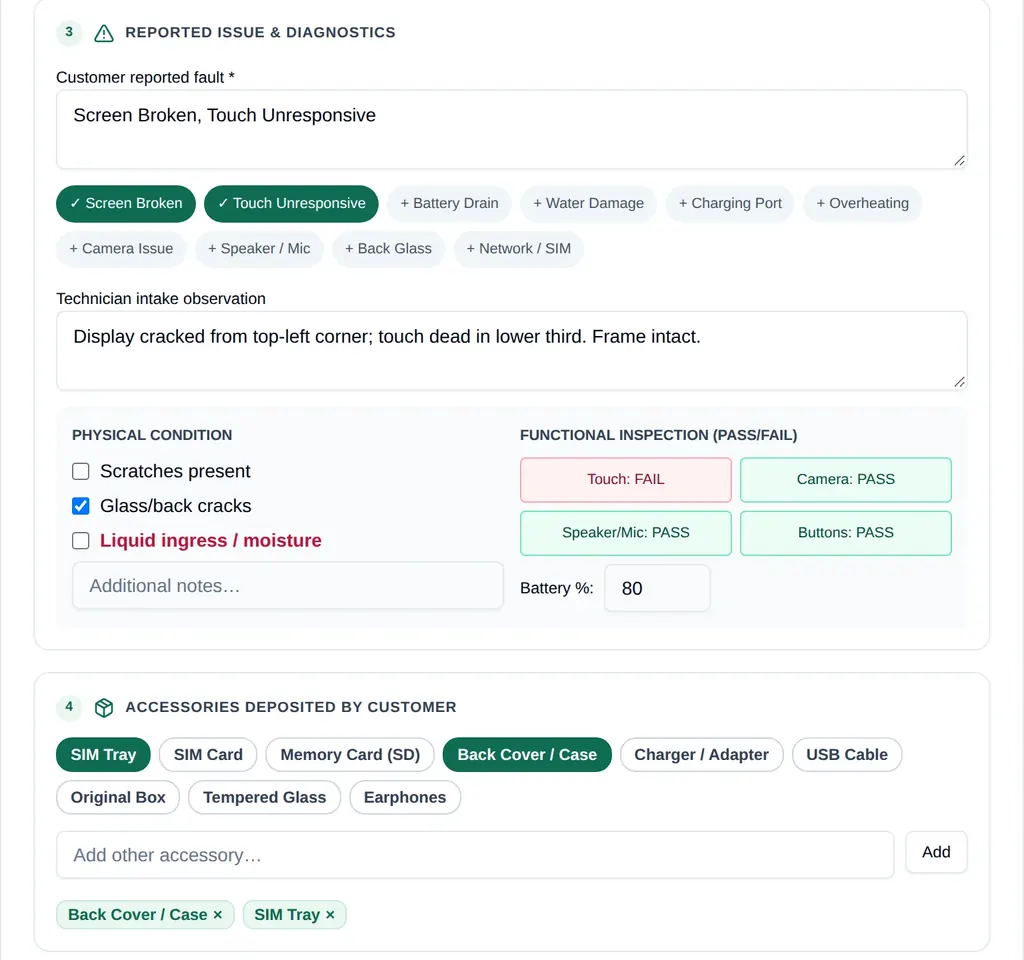Image resolution: width=1024 pixels, height=960 pixels.
Task: Focus the Additional notes field
Action: click(x=288, y=586)
